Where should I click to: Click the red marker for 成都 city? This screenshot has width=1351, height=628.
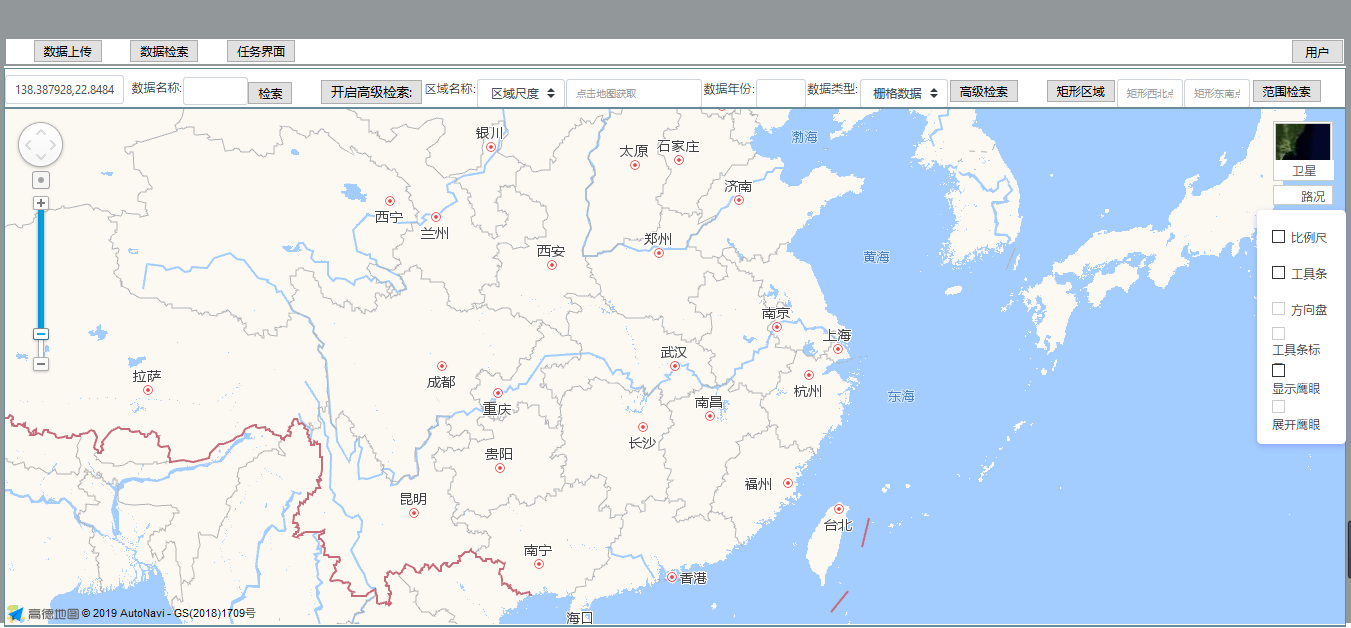pos(442,367)
